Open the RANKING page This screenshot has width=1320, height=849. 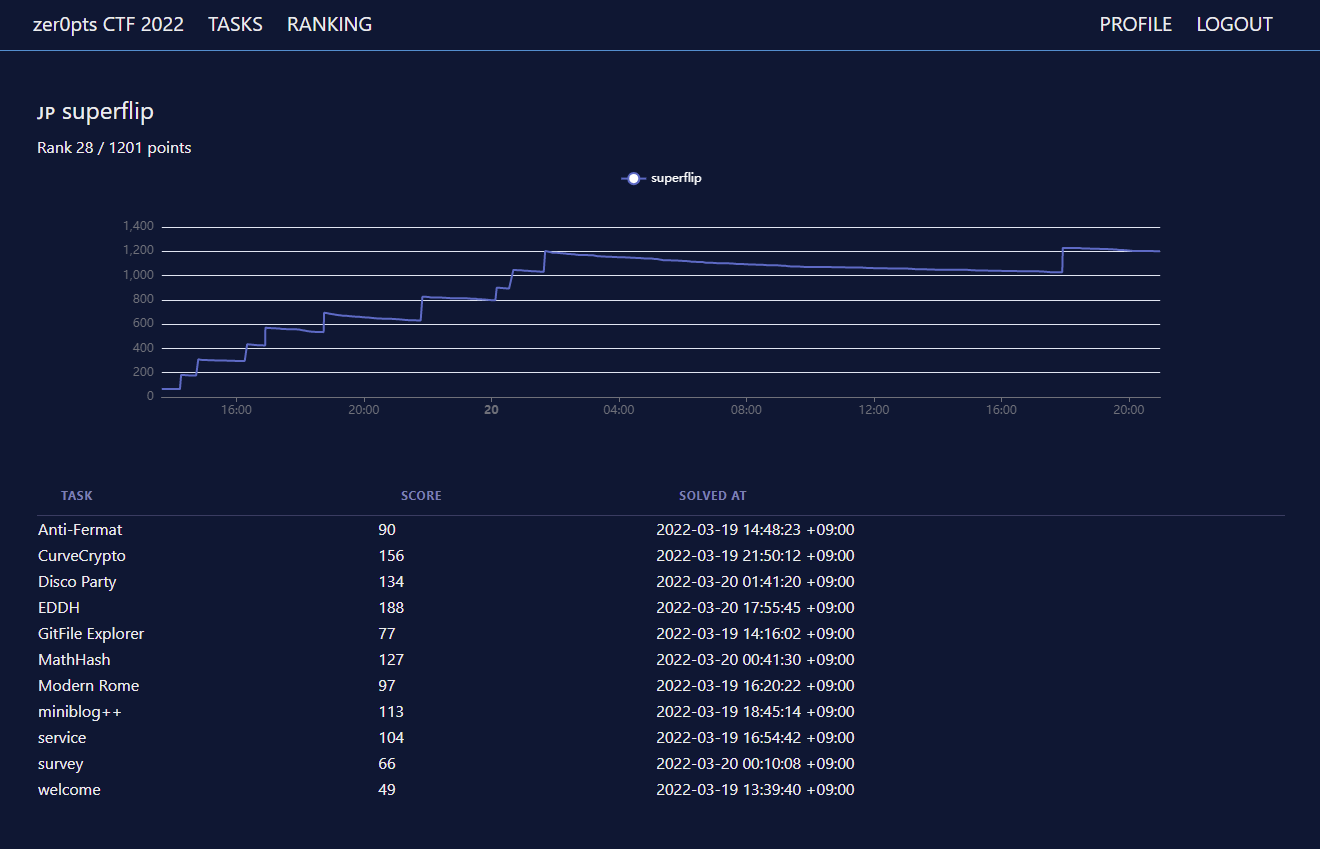[x=329, y=24]
